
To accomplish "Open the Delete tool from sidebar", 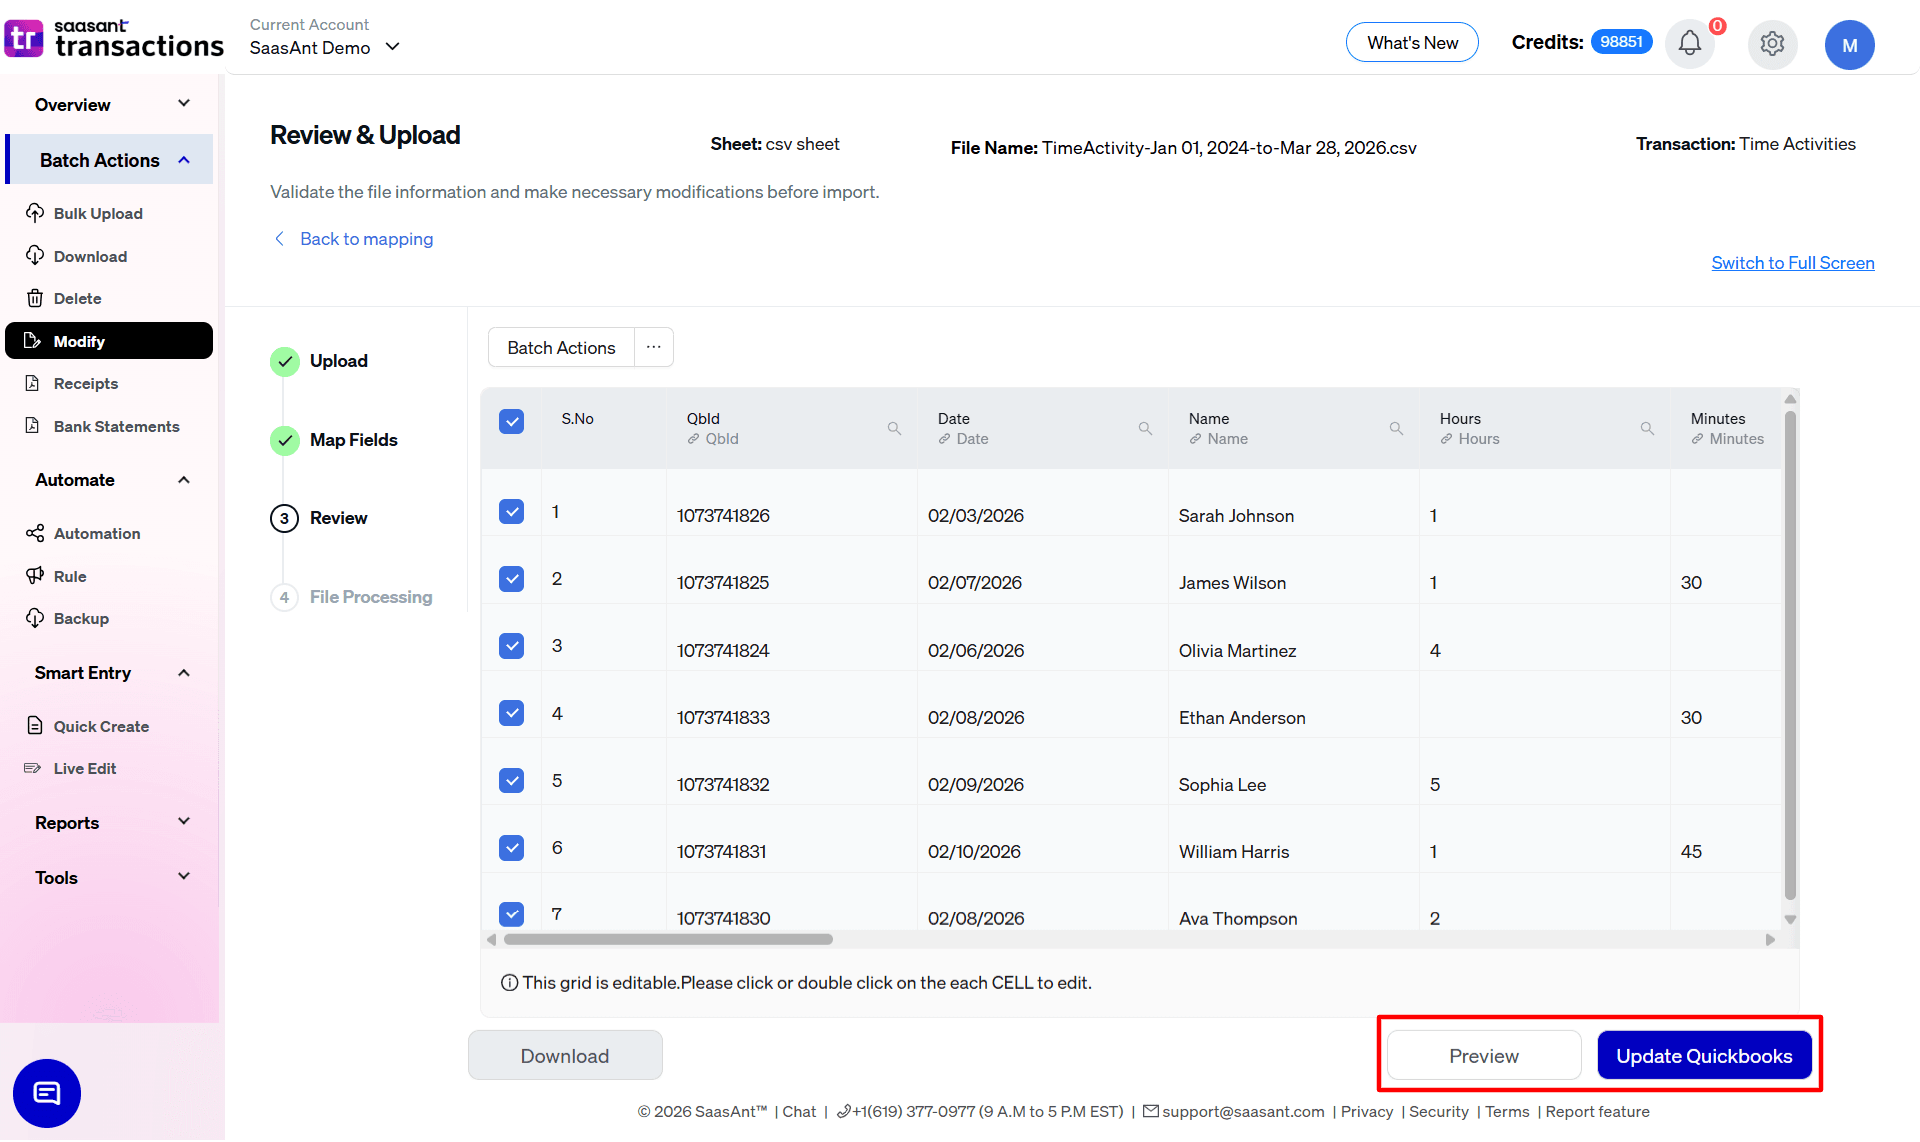I will click(x=76, y=298).
